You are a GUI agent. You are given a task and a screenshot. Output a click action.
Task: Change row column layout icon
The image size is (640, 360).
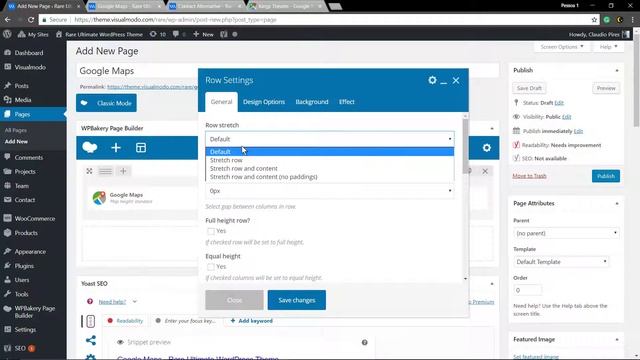coord(105,171)
